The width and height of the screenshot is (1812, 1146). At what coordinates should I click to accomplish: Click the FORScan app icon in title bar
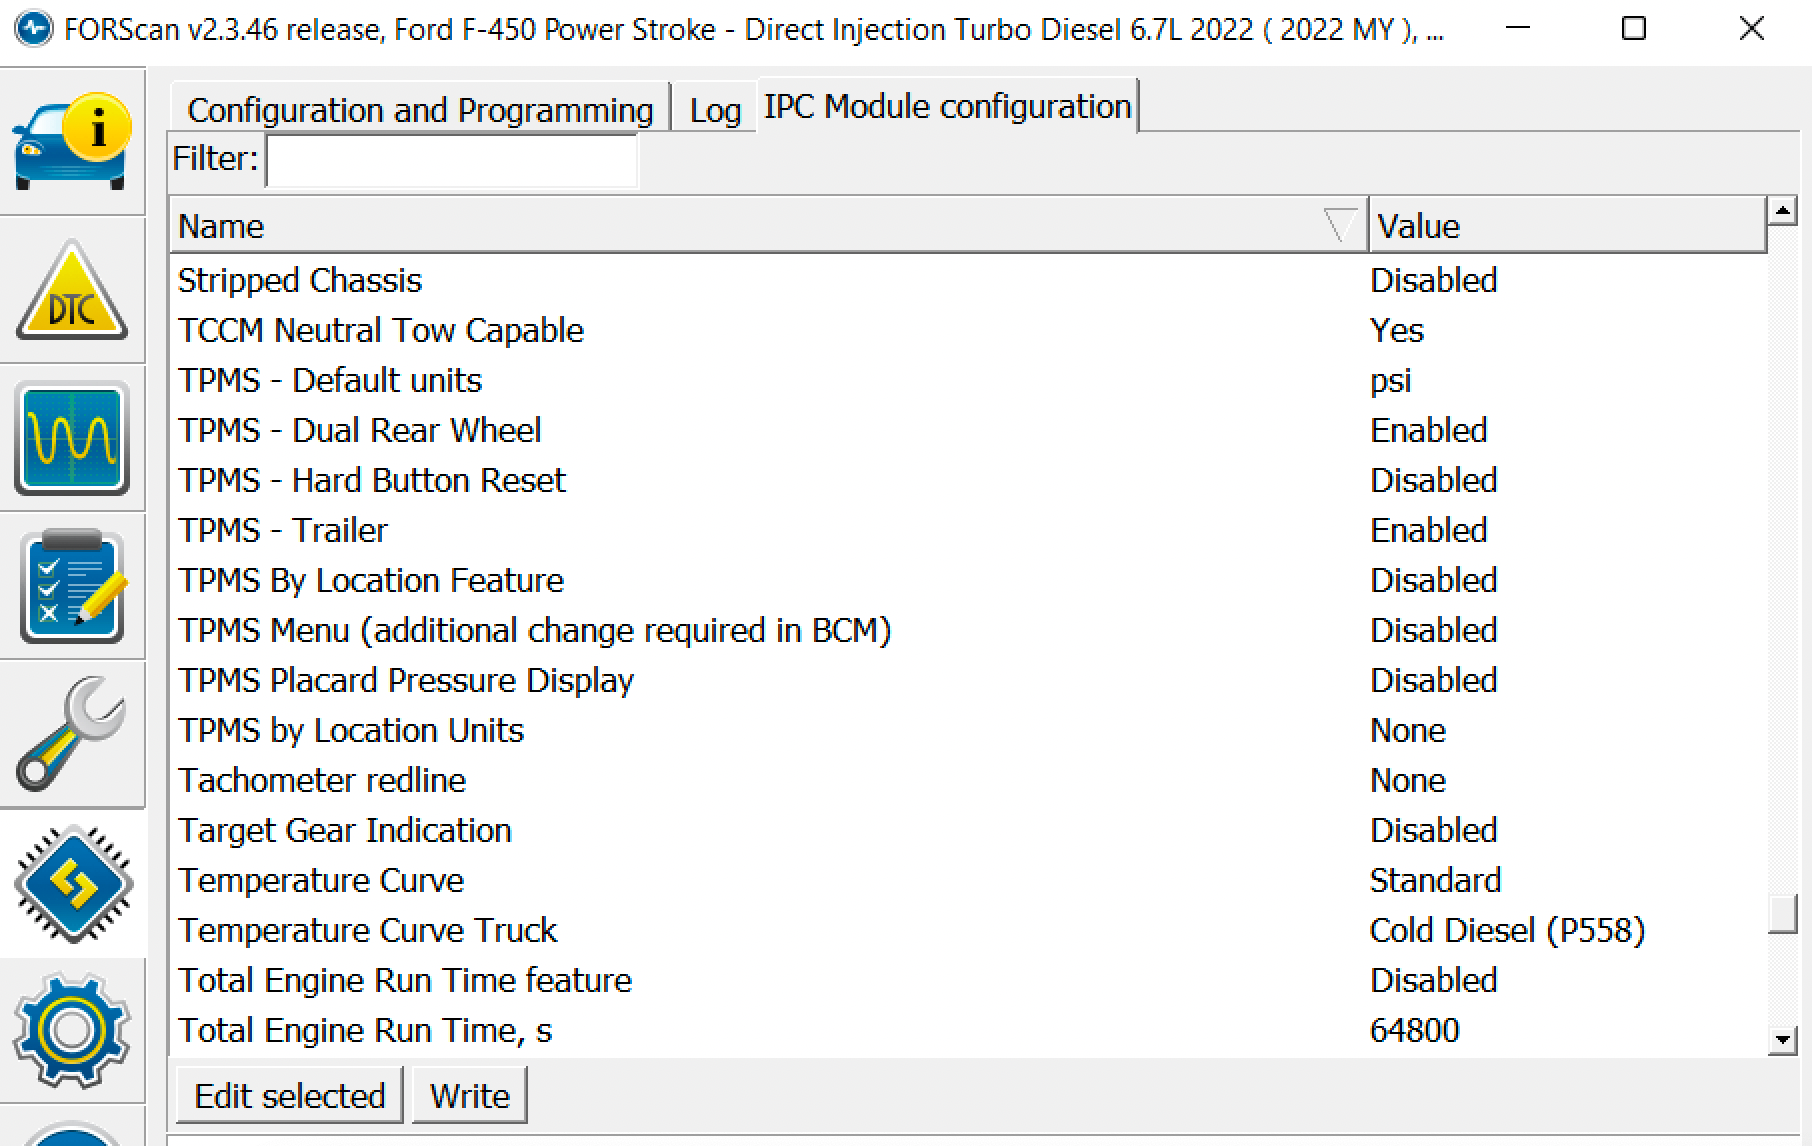[34, 29]
